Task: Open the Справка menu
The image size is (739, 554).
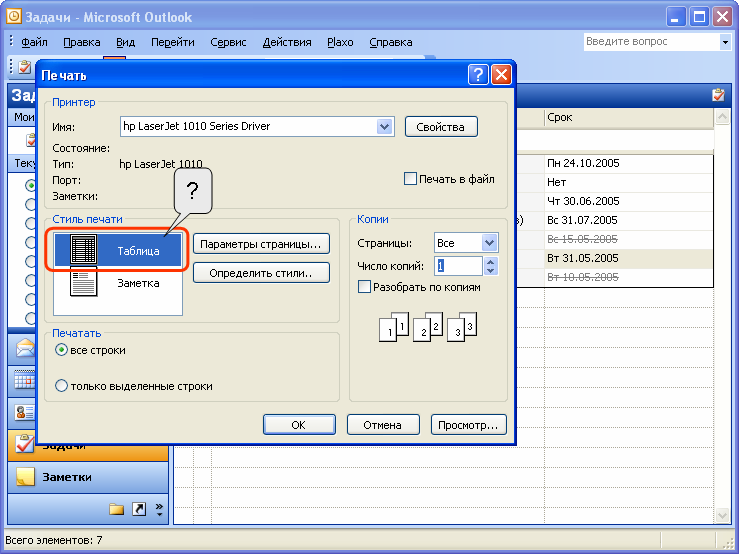Action: pyautogui.click(x=391, y=42)
